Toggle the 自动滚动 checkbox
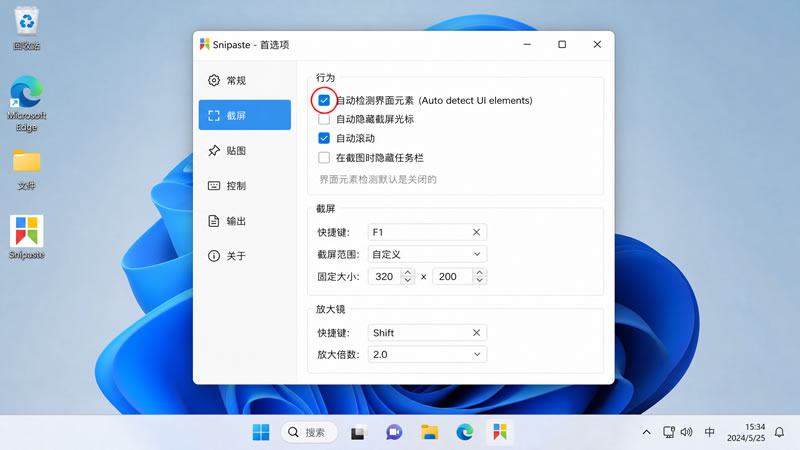This screenshot has height=450, width=800. pos(324,138)
